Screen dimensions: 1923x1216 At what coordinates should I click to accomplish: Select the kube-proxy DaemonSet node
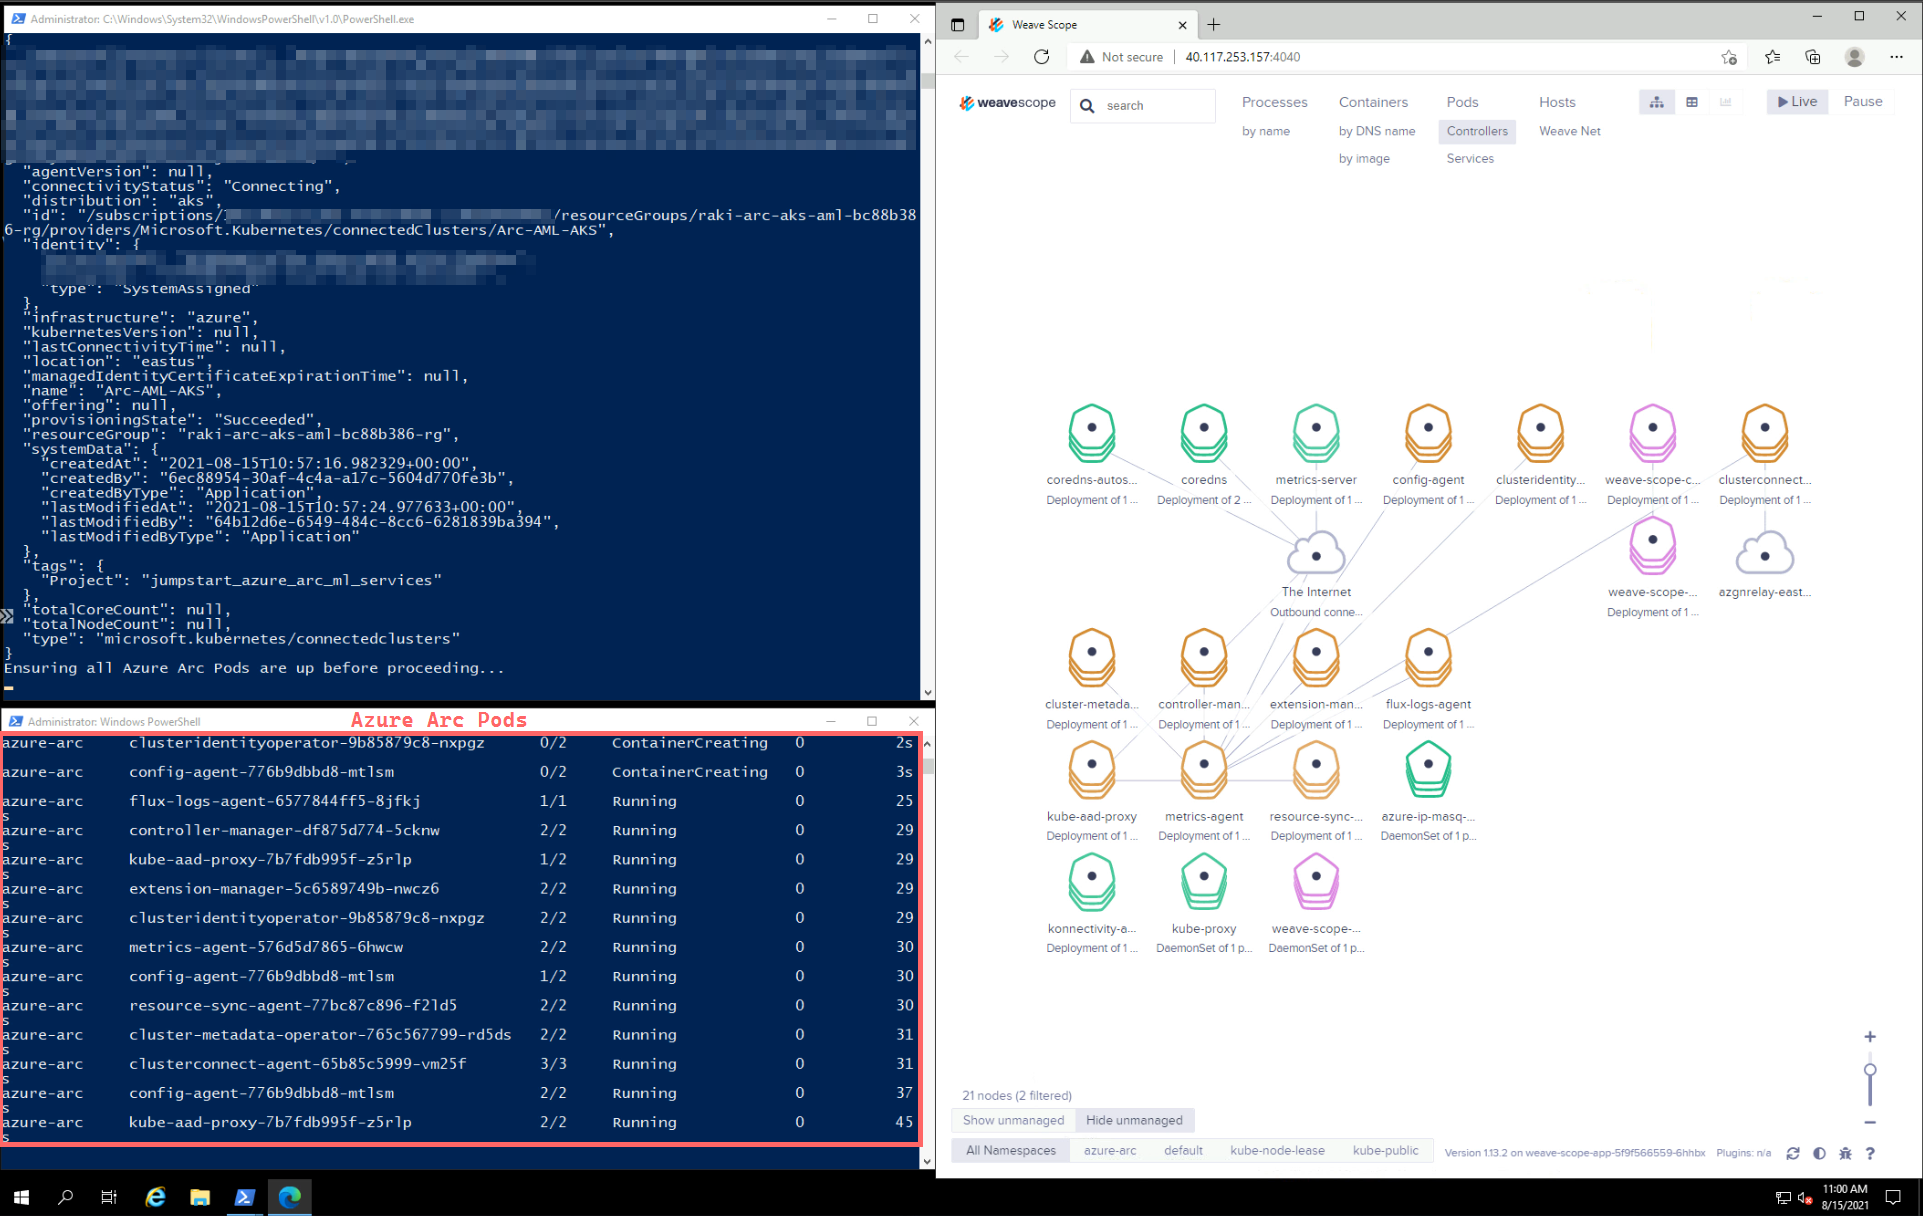[1204, 881]
